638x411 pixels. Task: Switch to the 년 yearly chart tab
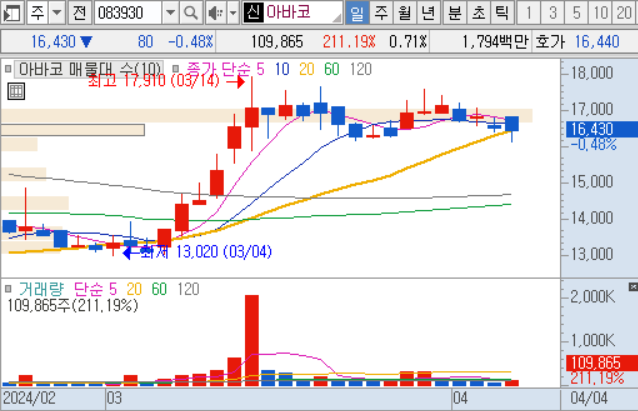point(428,13)
